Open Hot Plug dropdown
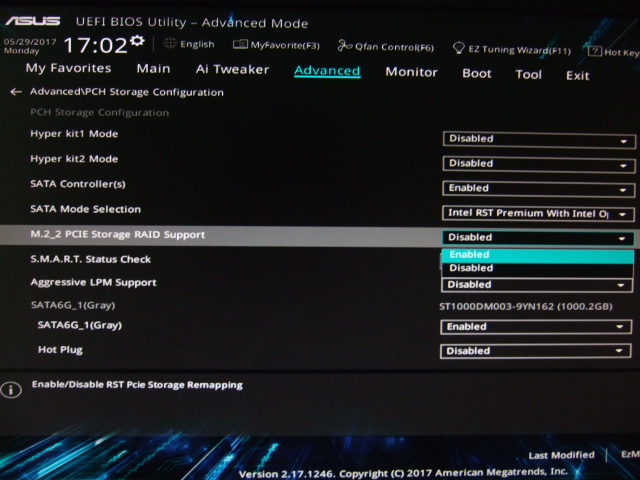640x480 pixels. pos(536,351)
